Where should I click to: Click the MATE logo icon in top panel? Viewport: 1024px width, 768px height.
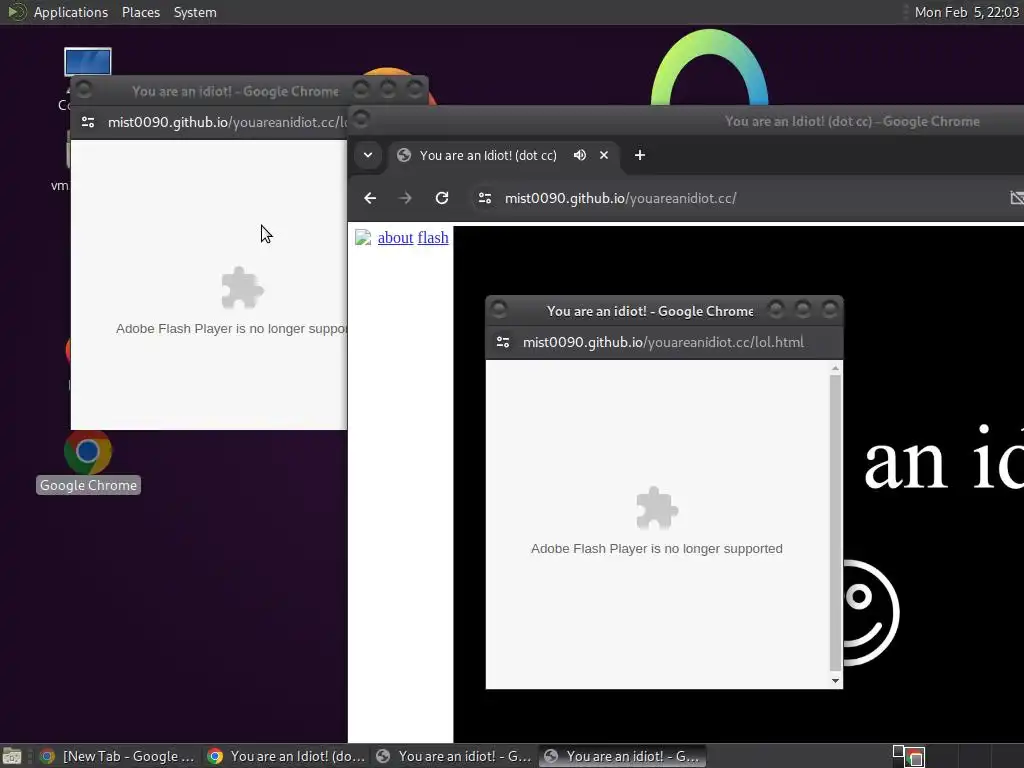coord(16,12)
